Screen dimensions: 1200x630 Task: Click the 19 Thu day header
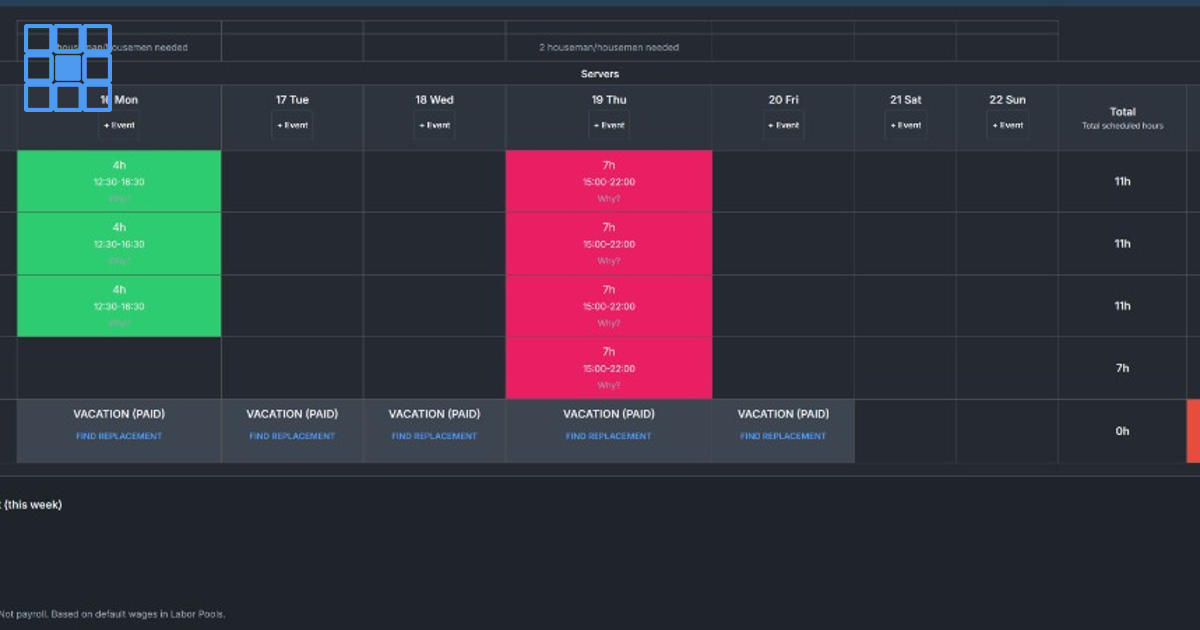pyautogui.click(x=608, y=99)
